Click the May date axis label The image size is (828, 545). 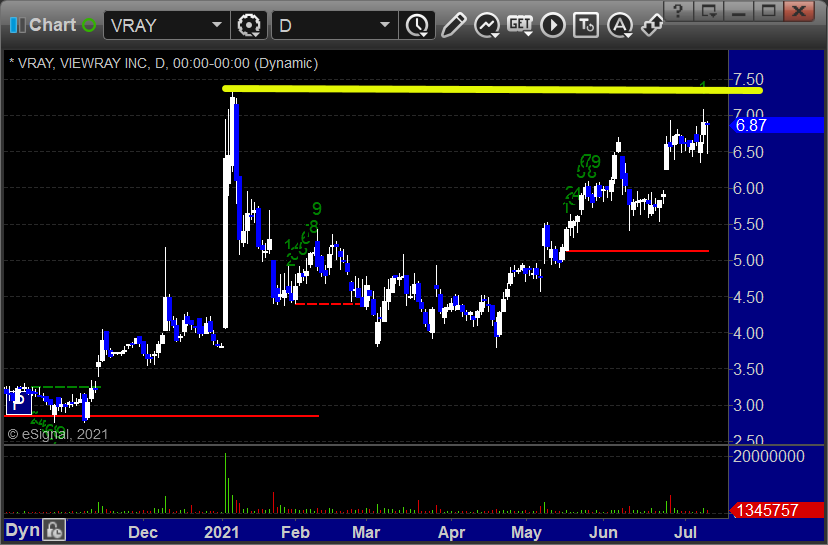[x=526, y=532]
